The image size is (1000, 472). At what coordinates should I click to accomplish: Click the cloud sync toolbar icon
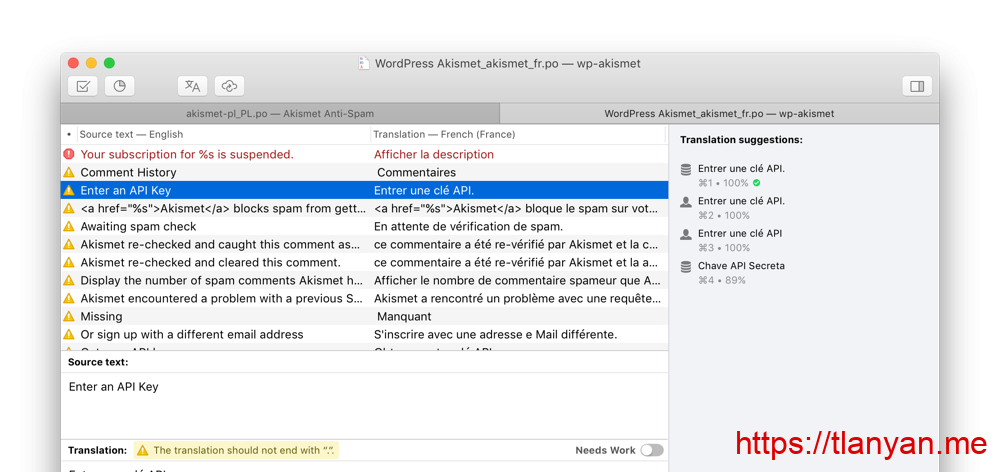point(229,86)
